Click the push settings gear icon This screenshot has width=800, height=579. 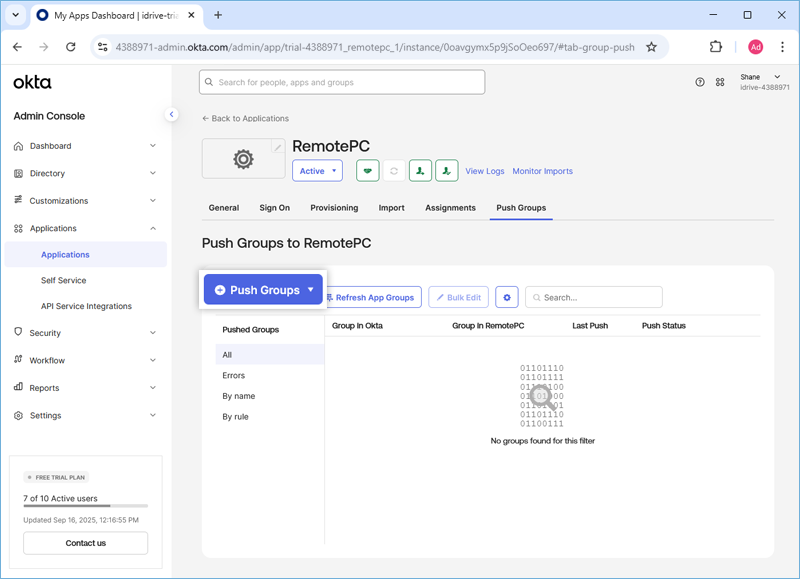pyautogui.click(x=507, y=297)
